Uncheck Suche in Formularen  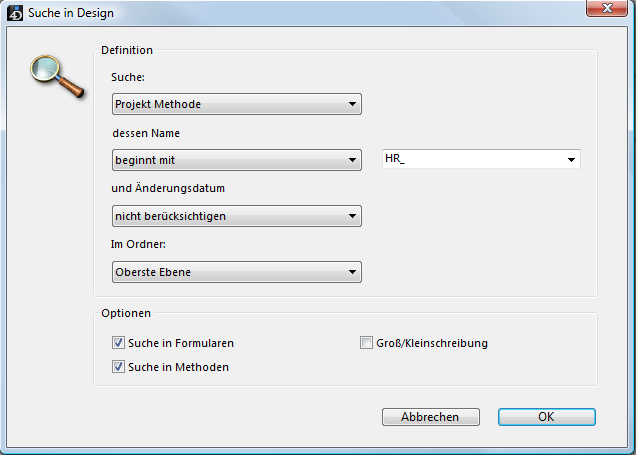tap(120, 343)
